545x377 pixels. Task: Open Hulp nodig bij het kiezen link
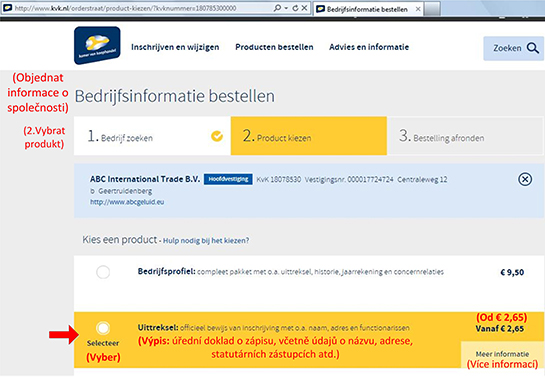pos(206,240)
